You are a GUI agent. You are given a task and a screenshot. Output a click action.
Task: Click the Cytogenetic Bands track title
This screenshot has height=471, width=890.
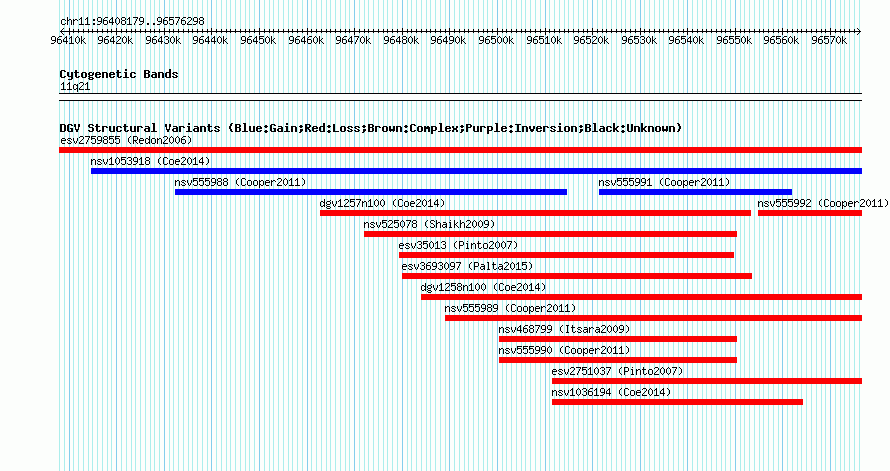tap(119, 74)
